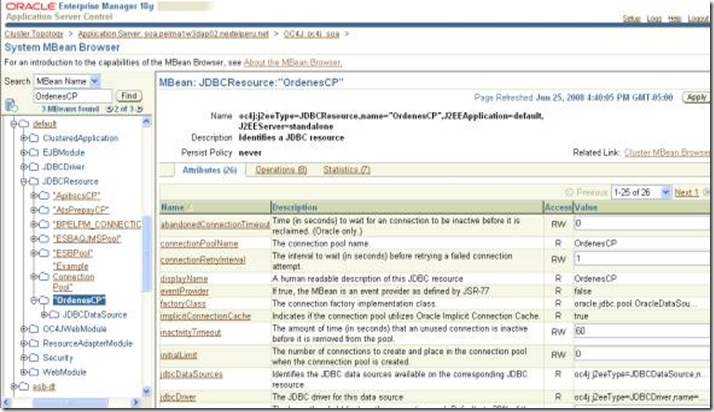Click the Find button
The height and width of the screenshot is (412, 714).
point(129,96)
